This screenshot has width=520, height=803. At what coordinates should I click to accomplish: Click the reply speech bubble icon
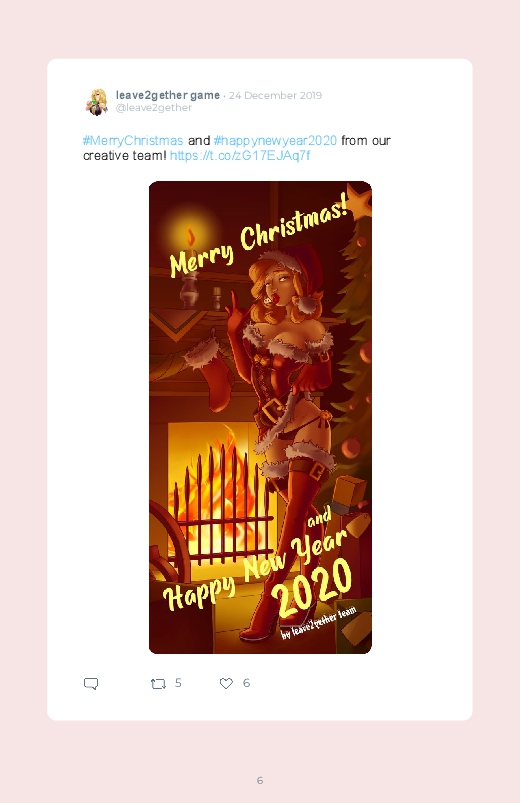pyautogui.click(x=91, y=684)
